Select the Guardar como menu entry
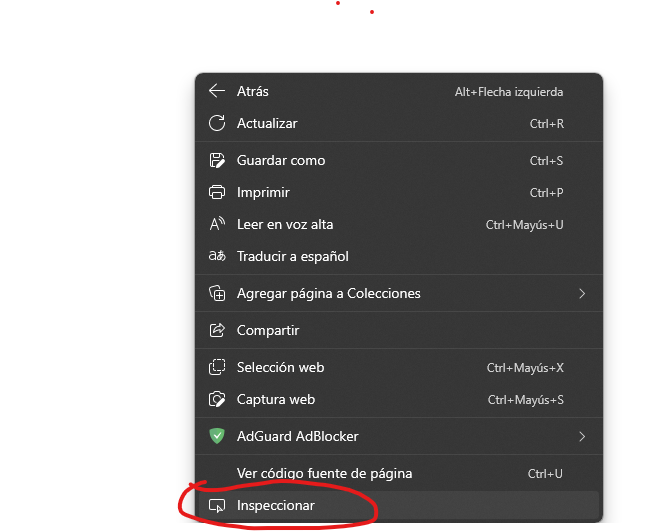The height and width of the screenshot is (531, 652). (399, 161)
